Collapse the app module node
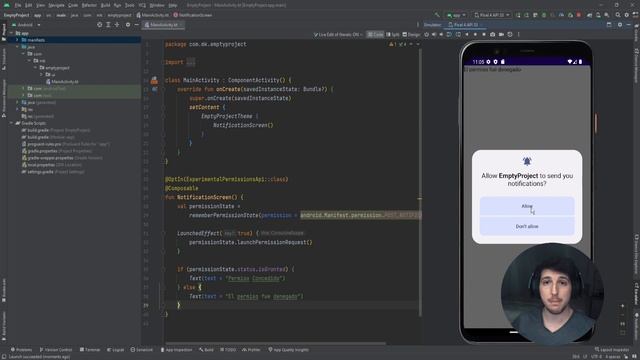 tap(11, 33)
